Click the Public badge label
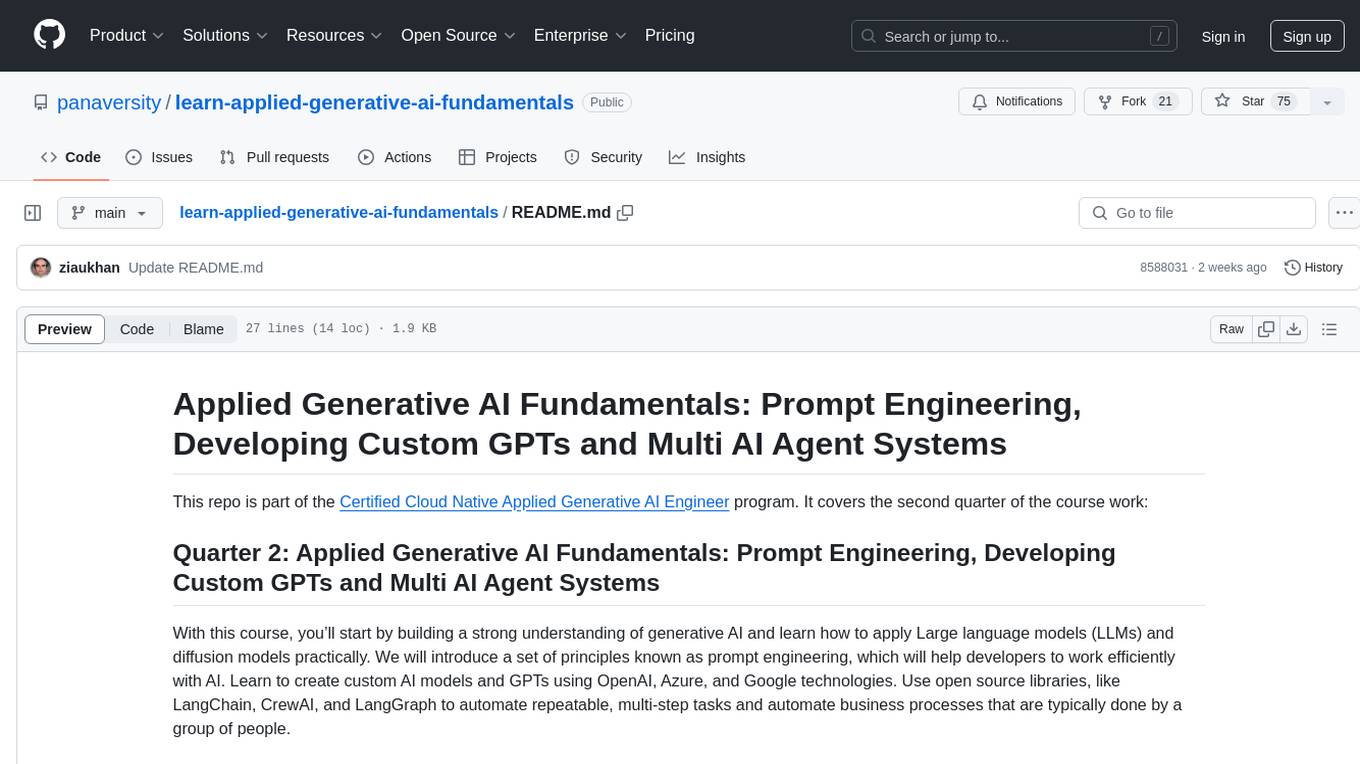The width and height of the screenshot is (1360, 764). pos(607,102)
